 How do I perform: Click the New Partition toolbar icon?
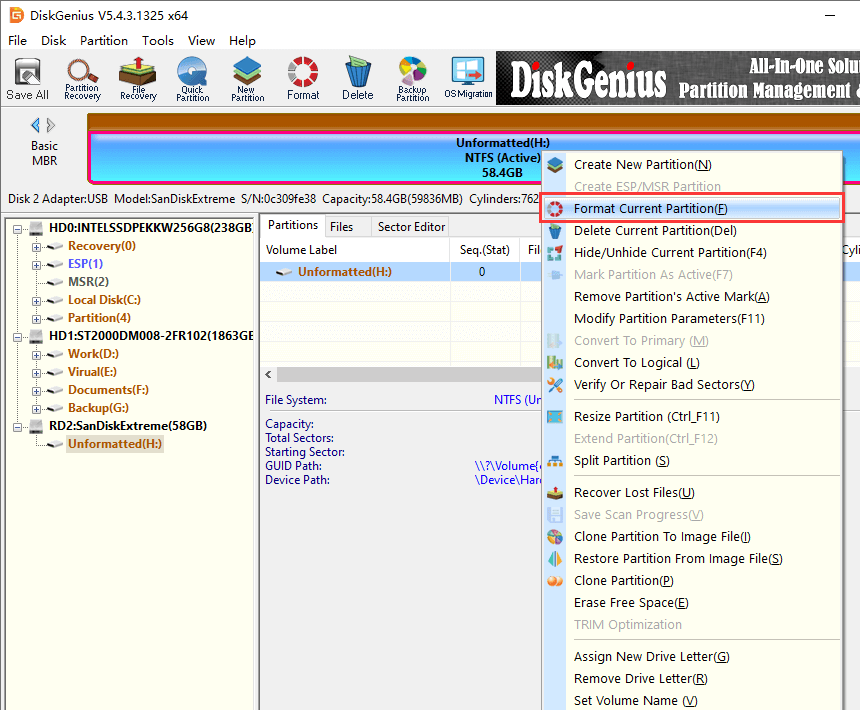point(247,78)
